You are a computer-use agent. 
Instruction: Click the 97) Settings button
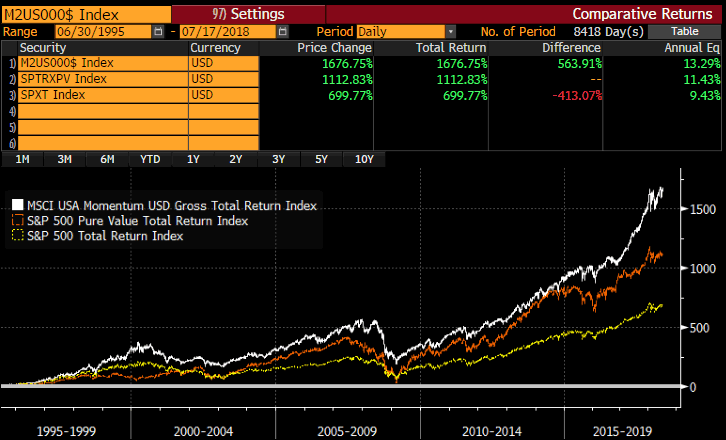pyautogui.click(x=248, y=14)
